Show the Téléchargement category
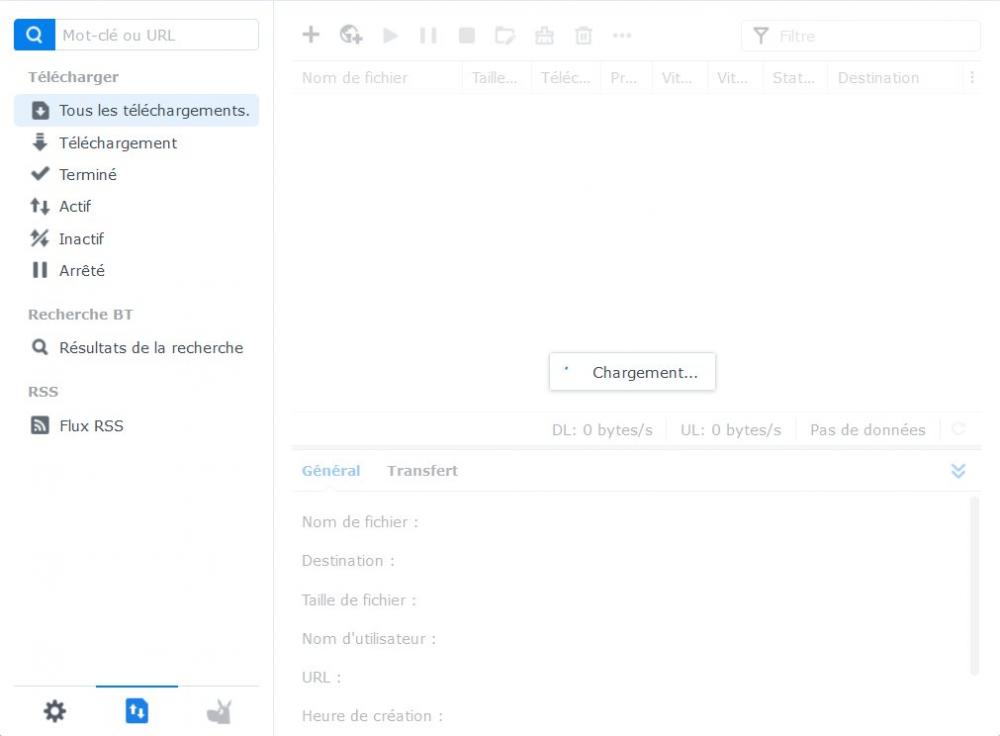The image size is (1000, 736). (x=136, y=143)
